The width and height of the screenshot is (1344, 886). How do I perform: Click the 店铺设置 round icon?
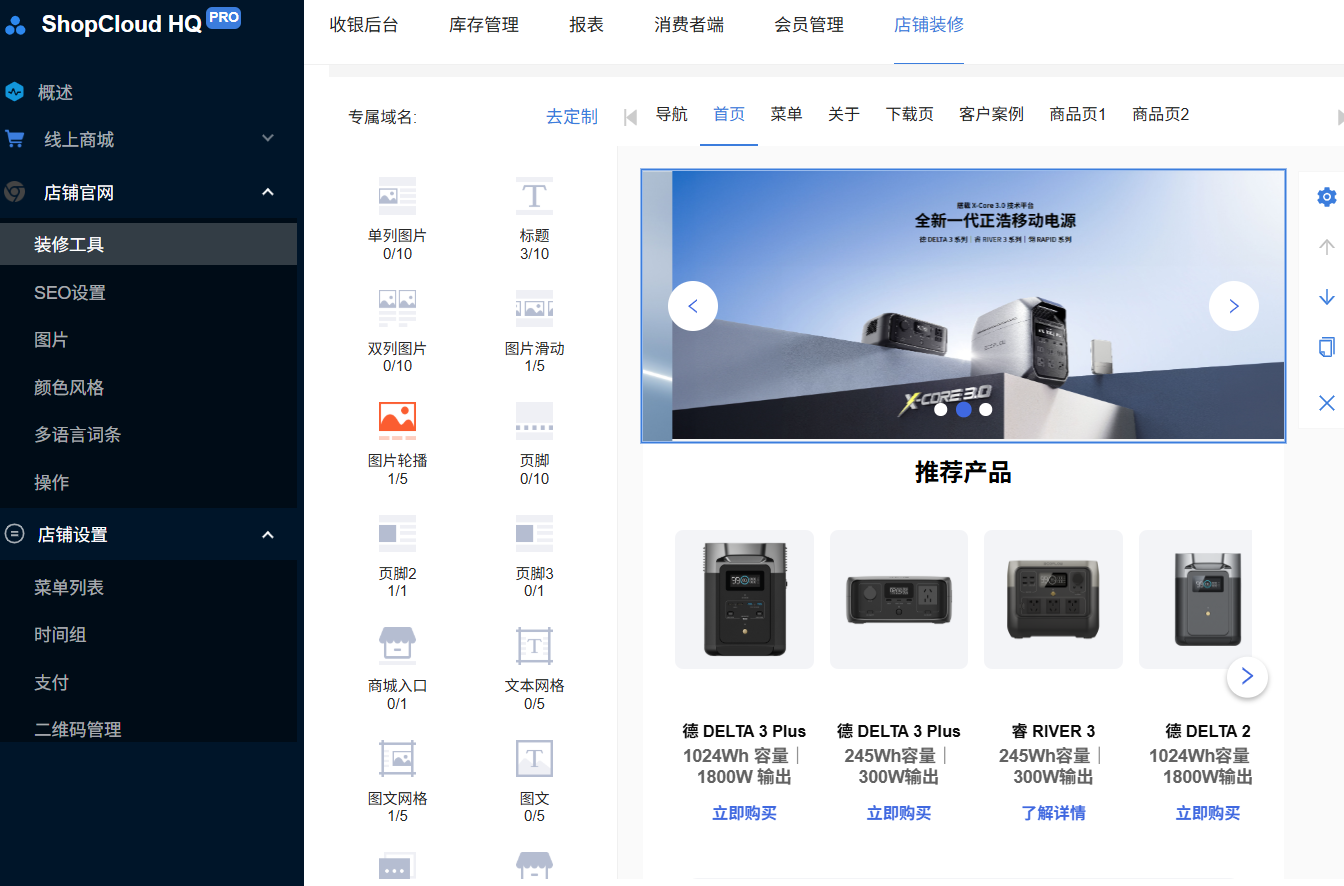coord(15,534)
